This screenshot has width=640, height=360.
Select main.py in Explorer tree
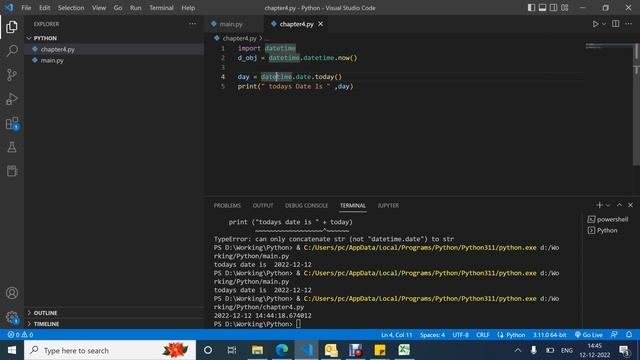pyautogui.click(x=114, y=60)
